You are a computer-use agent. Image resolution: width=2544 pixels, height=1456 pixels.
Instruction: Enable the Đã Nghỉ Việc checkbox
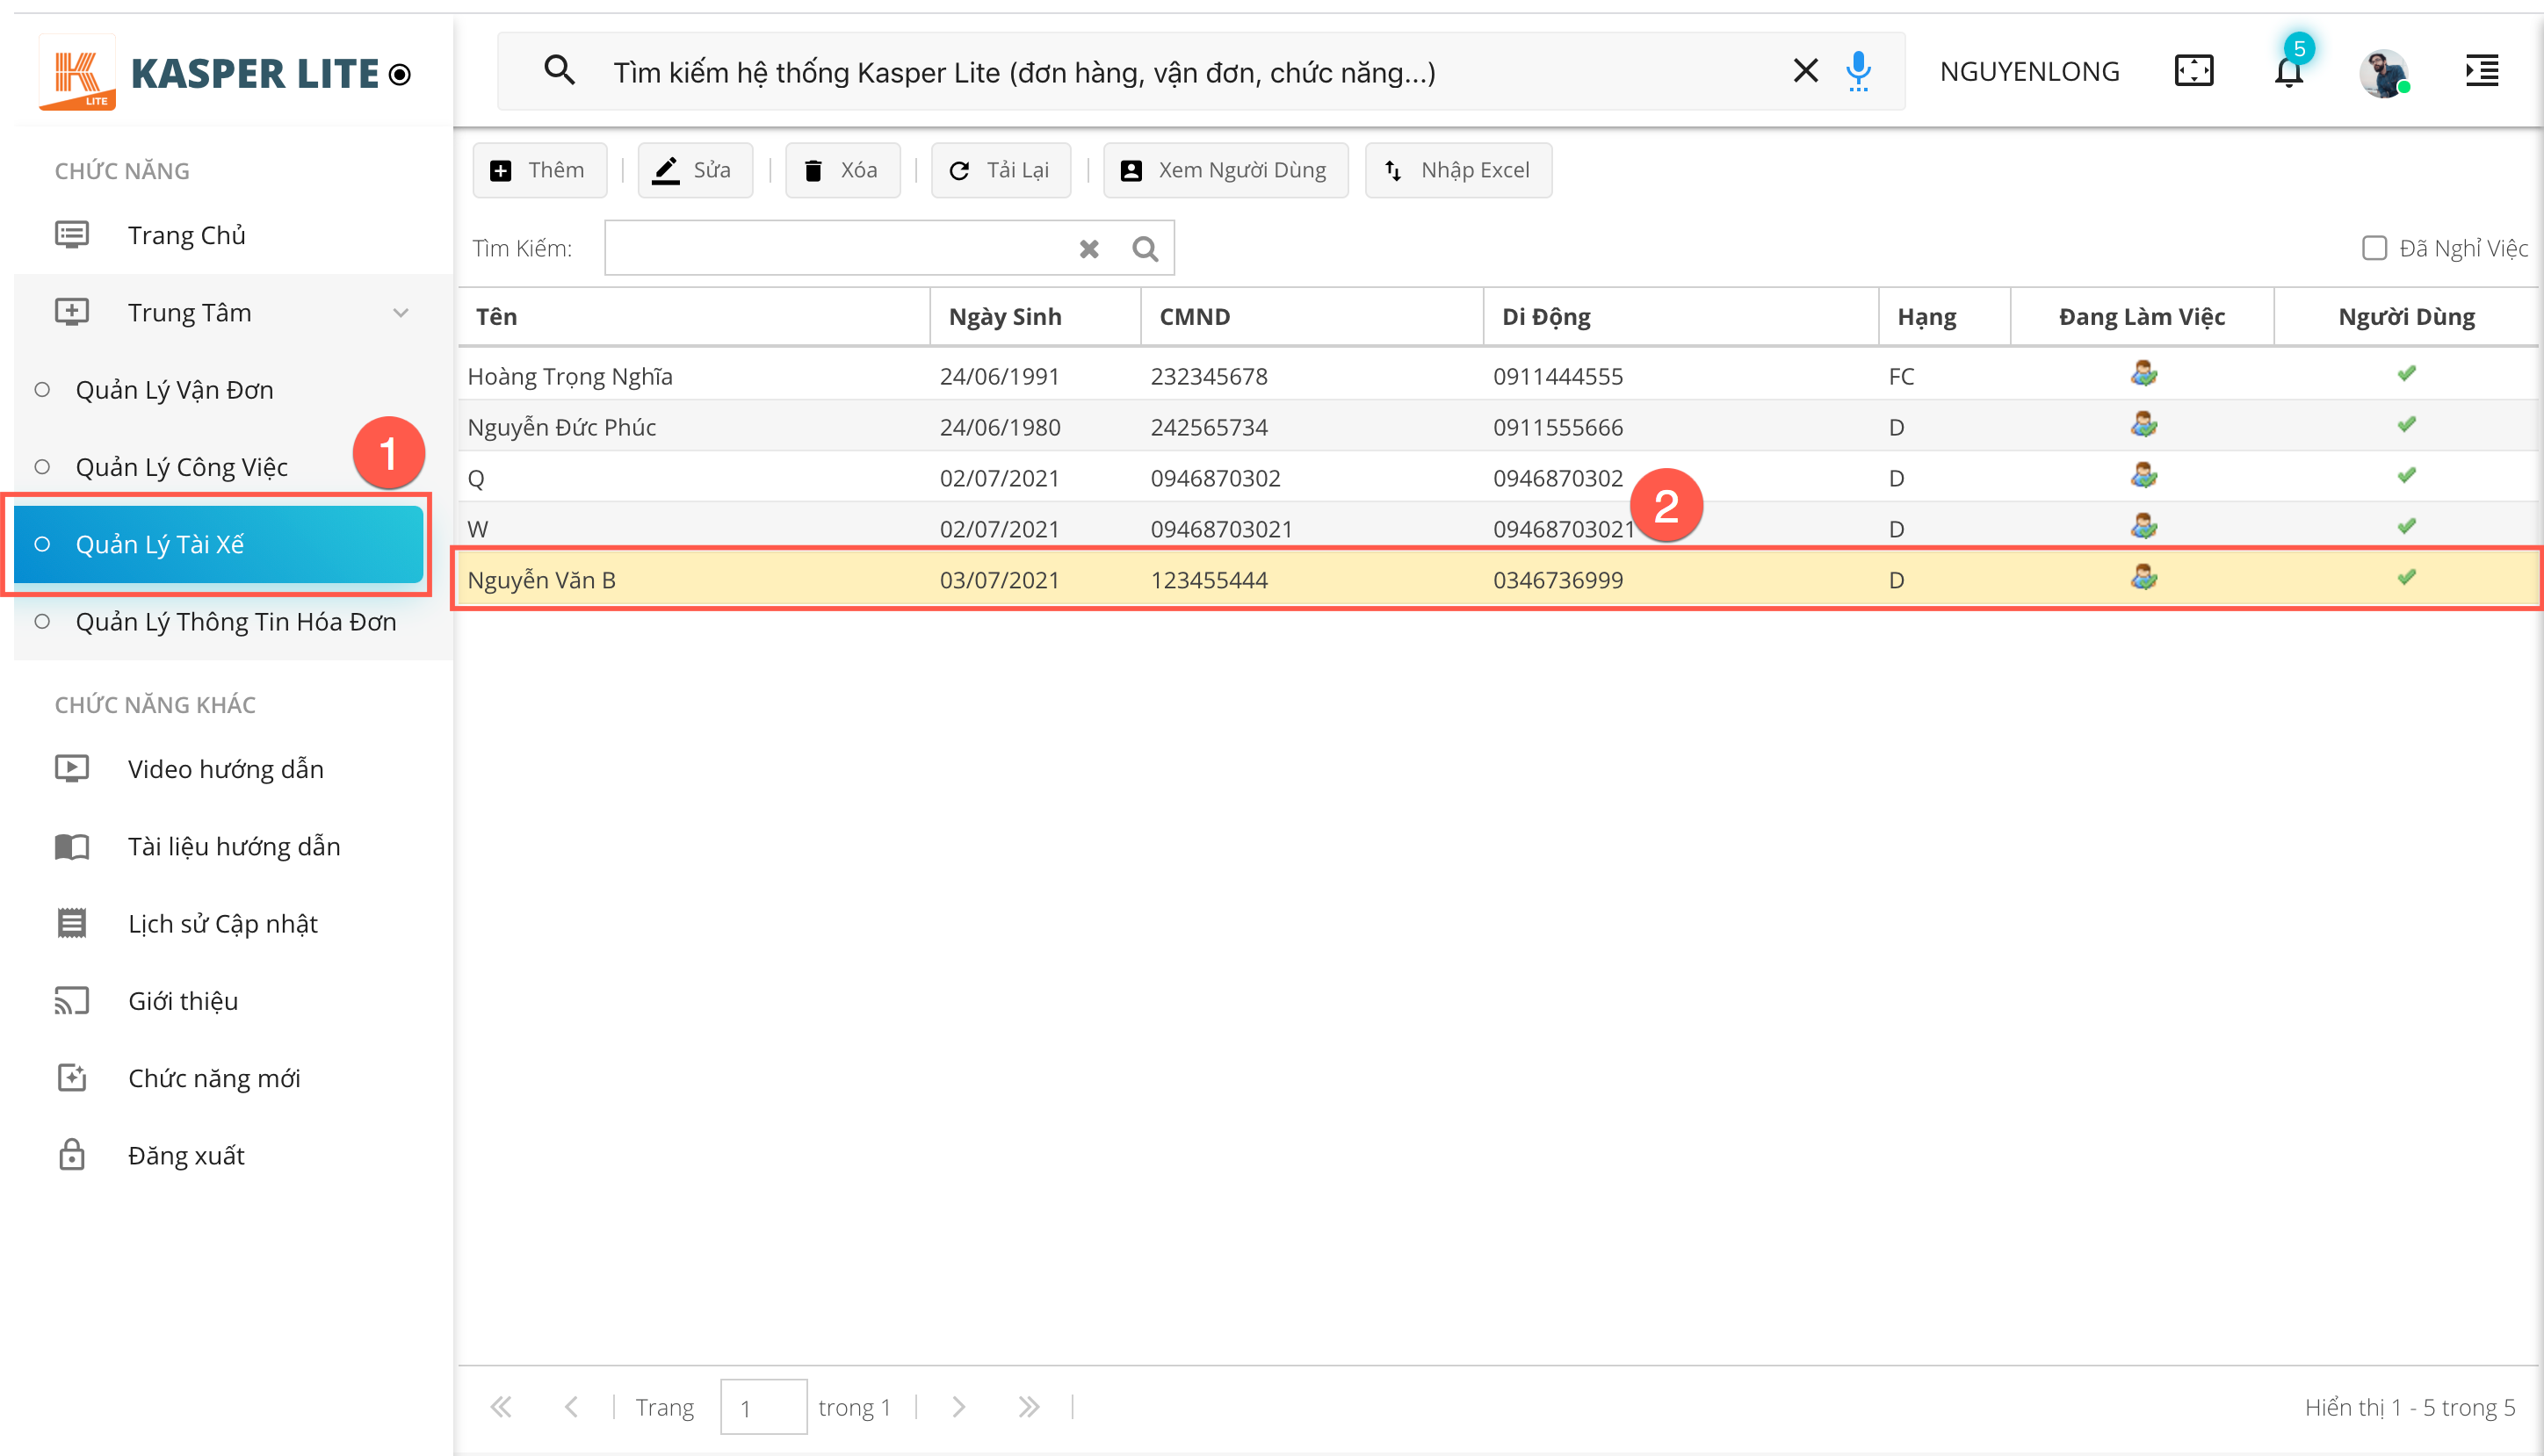click(2374, 248)
